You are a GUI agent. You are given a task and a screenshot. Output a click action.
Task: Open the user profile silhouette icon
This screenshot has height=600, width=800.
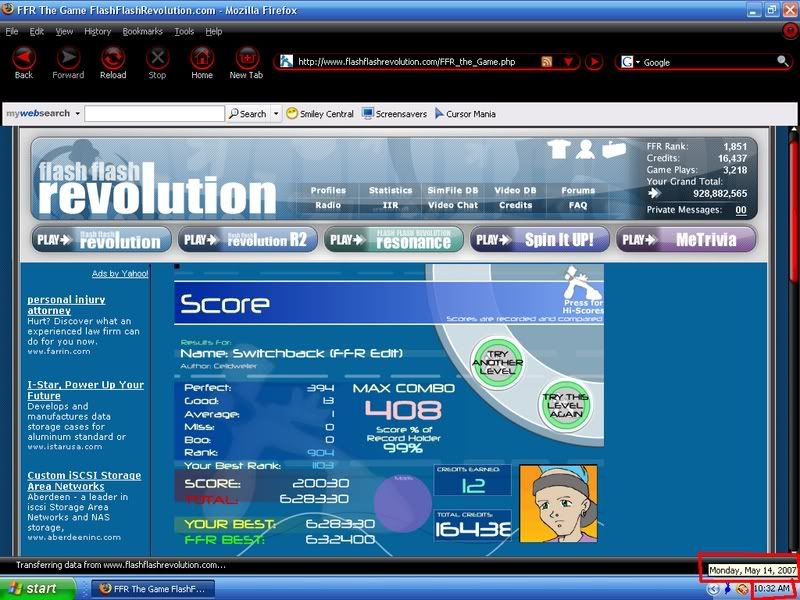coord(585,149)
